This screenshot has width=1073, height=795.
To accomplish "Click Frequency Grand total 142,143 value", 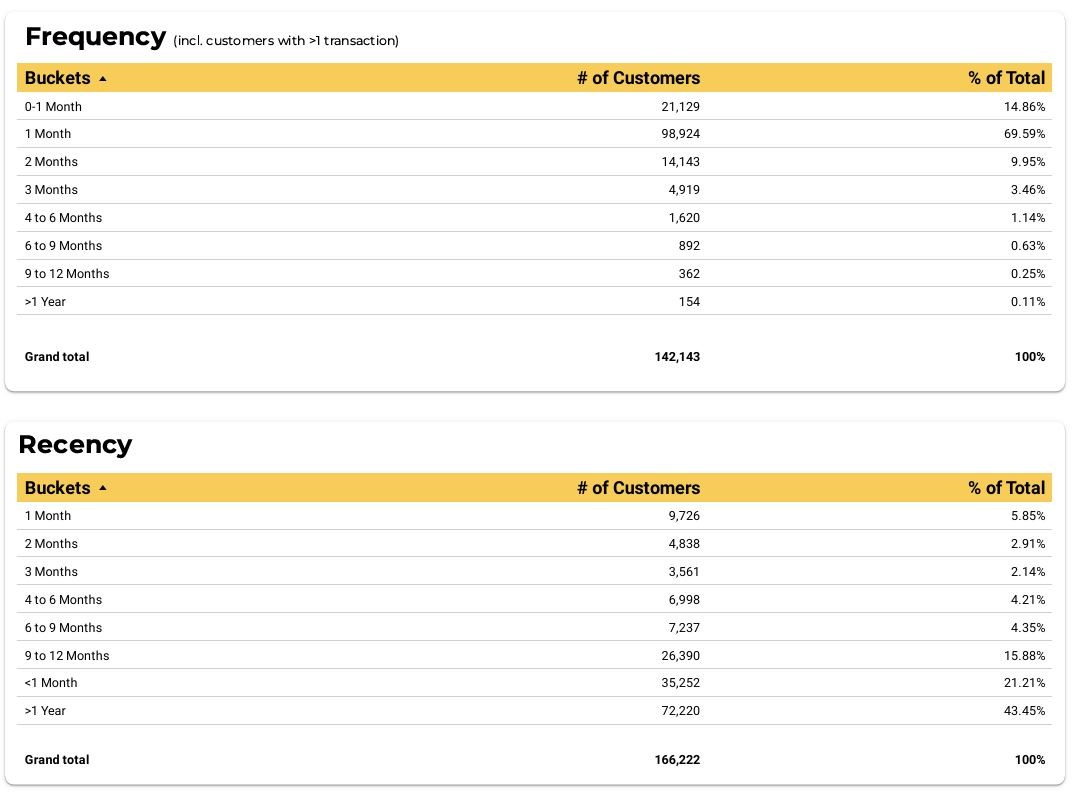I will pos(677,357).
